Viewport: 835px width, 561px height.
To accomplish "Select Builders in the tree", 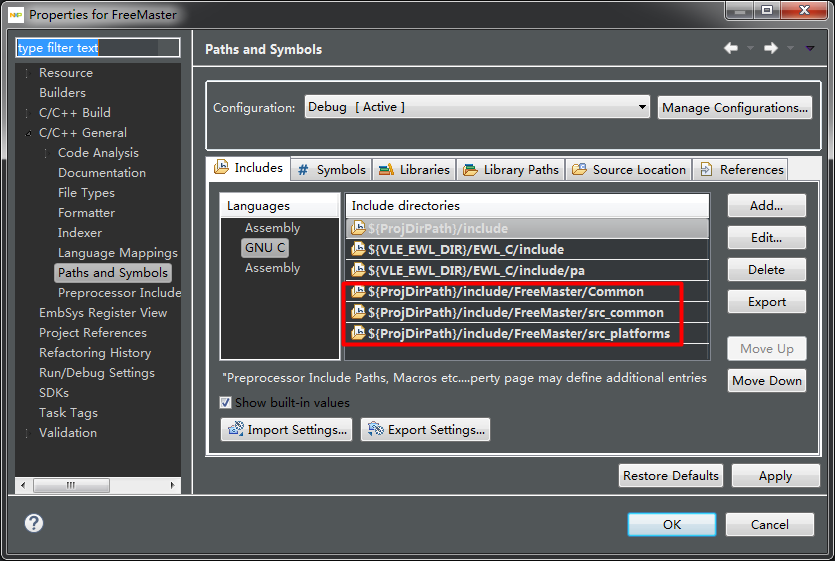I will point(62,93).
